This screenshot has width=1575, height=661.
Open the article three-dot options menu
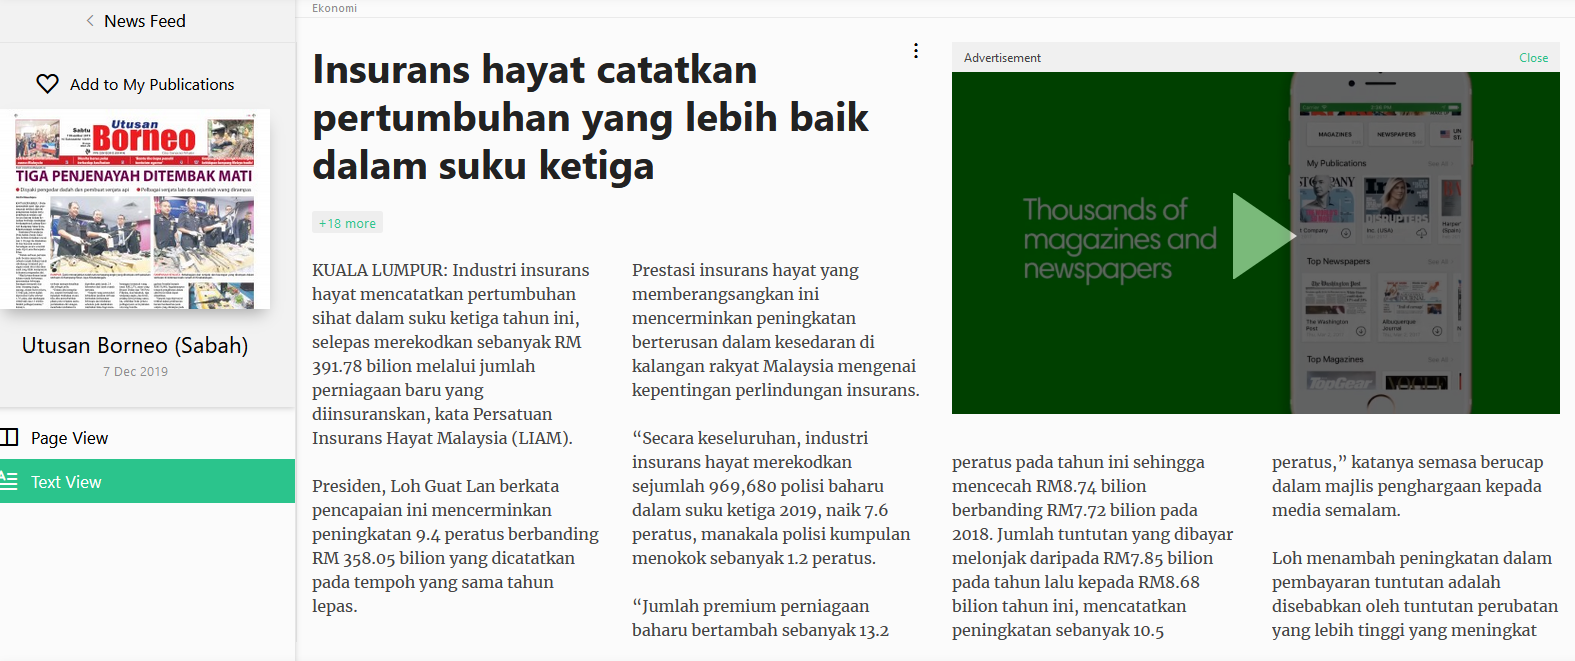pos(916,51)
